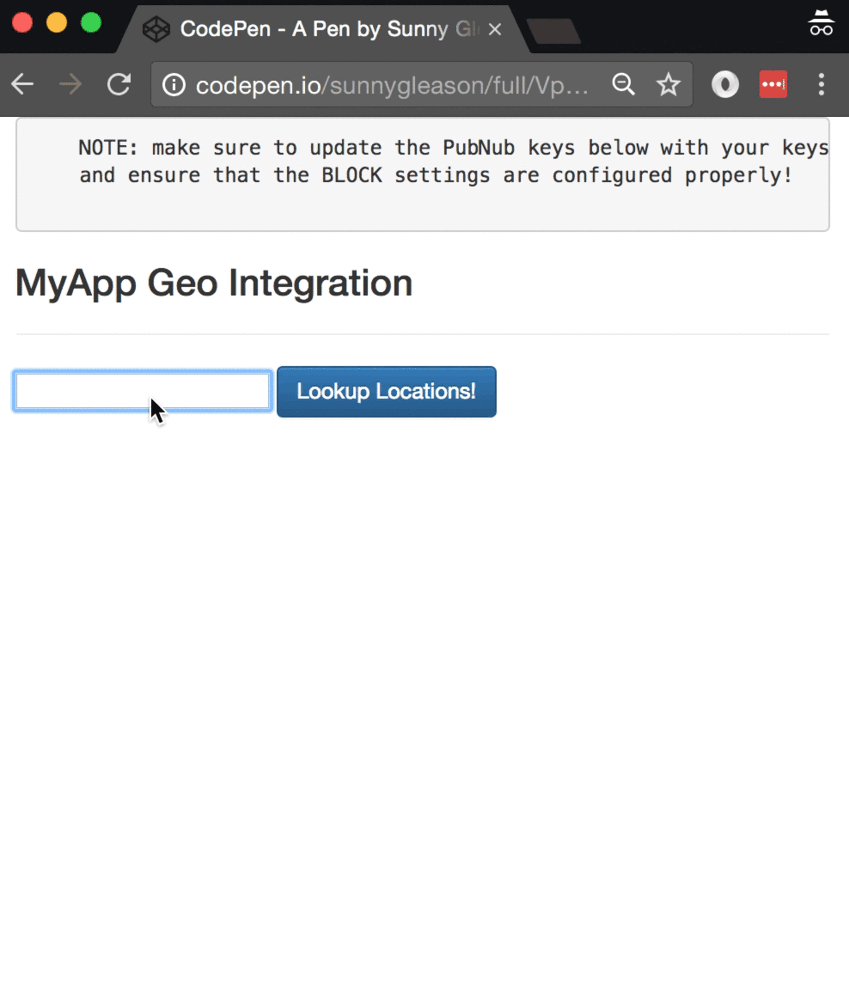This screenshot has height=1000, width=849.
Task: Click the zoom magnifier icon in address bar
Action: coord(623,85)
